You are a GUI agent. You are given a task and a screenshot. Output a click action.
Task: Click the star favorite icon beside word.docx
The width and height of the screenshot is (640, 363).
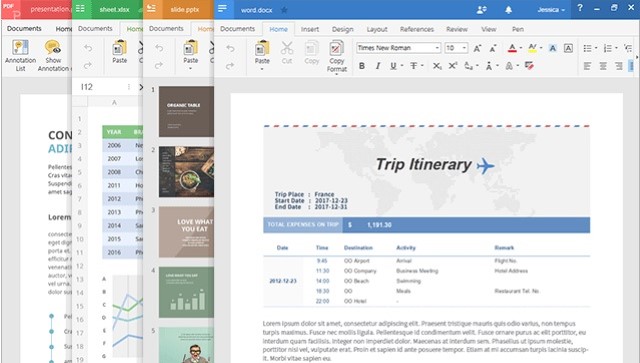point(284,9)
